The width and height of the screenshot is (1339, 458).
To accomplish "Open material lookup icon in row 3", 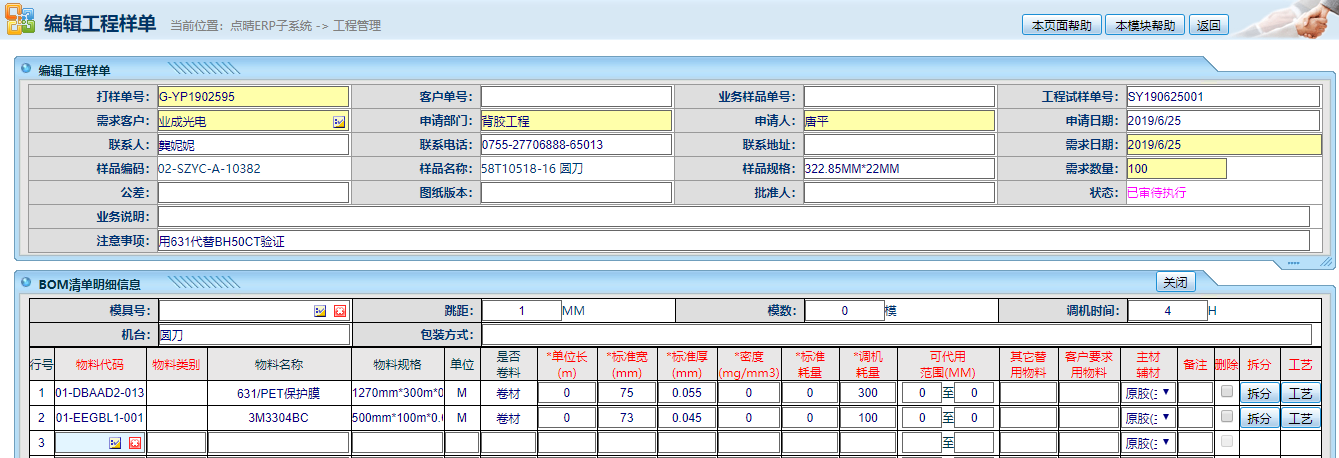I will (114, 442).
